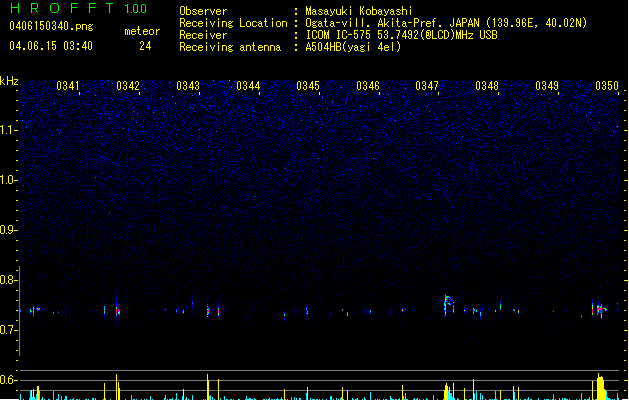
Task: Click the meteor count 24
Action: [x=145, y=46]
